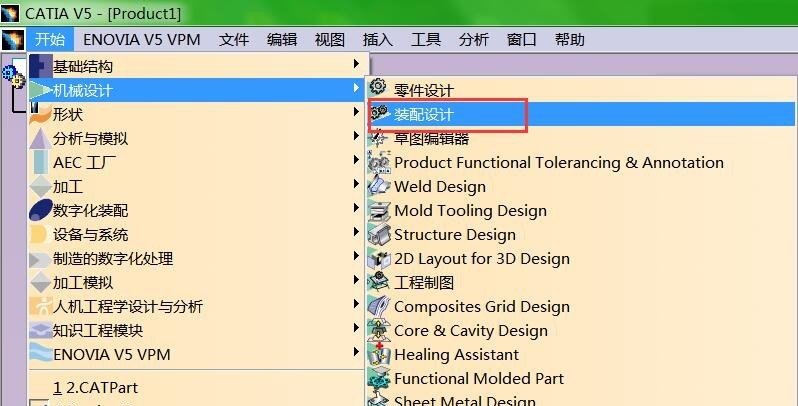Select the Core & Cavity Design icon
Image resolution: width=798 pixels, height=406 pixels.
379,330
